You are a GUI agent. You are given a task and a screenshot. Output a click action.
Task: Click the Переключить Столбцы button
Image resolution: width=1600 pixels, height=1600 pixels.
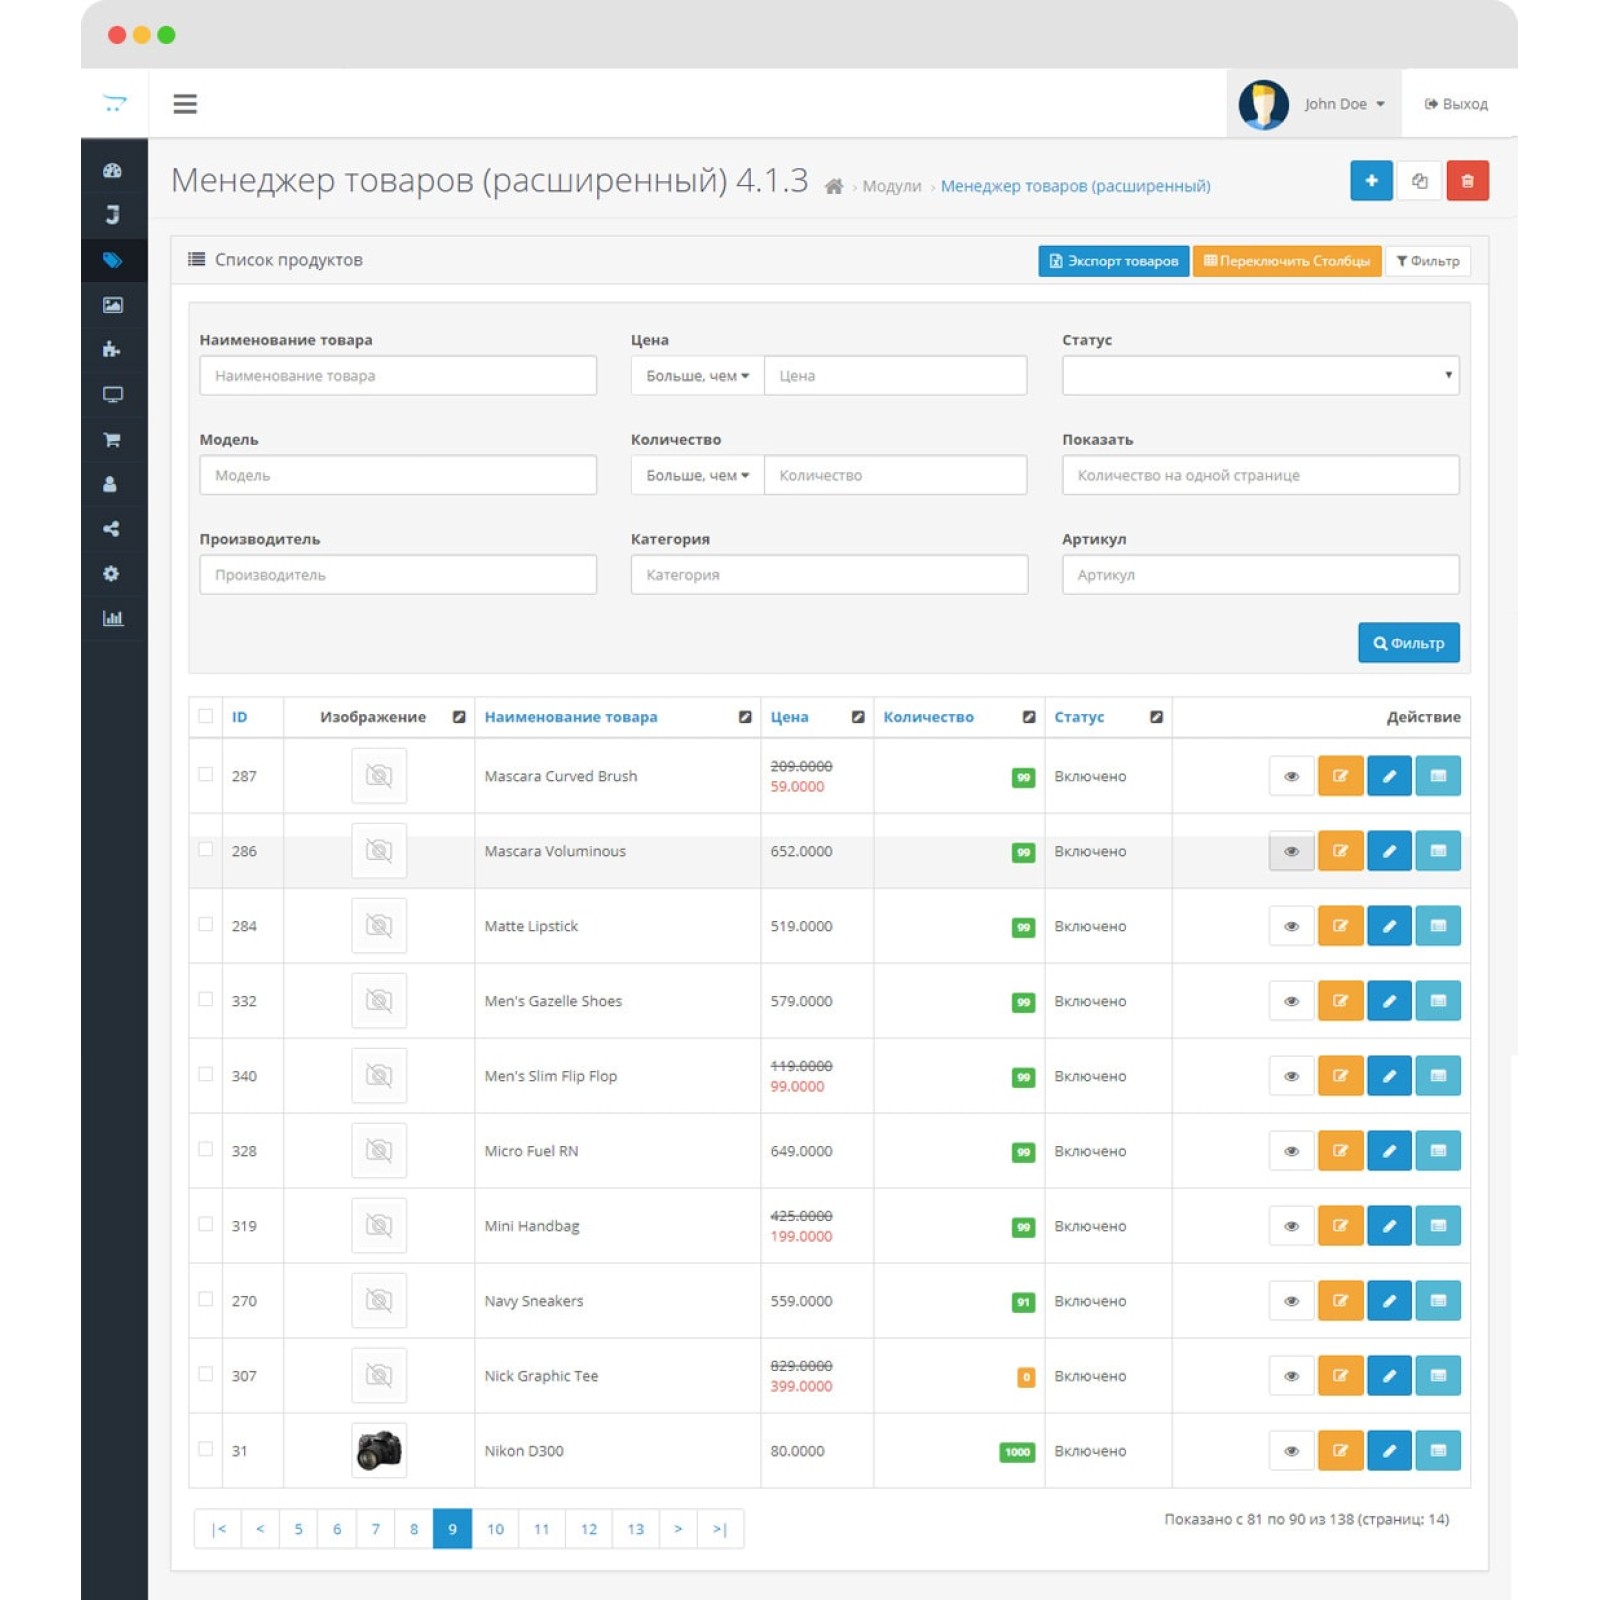1287,261
